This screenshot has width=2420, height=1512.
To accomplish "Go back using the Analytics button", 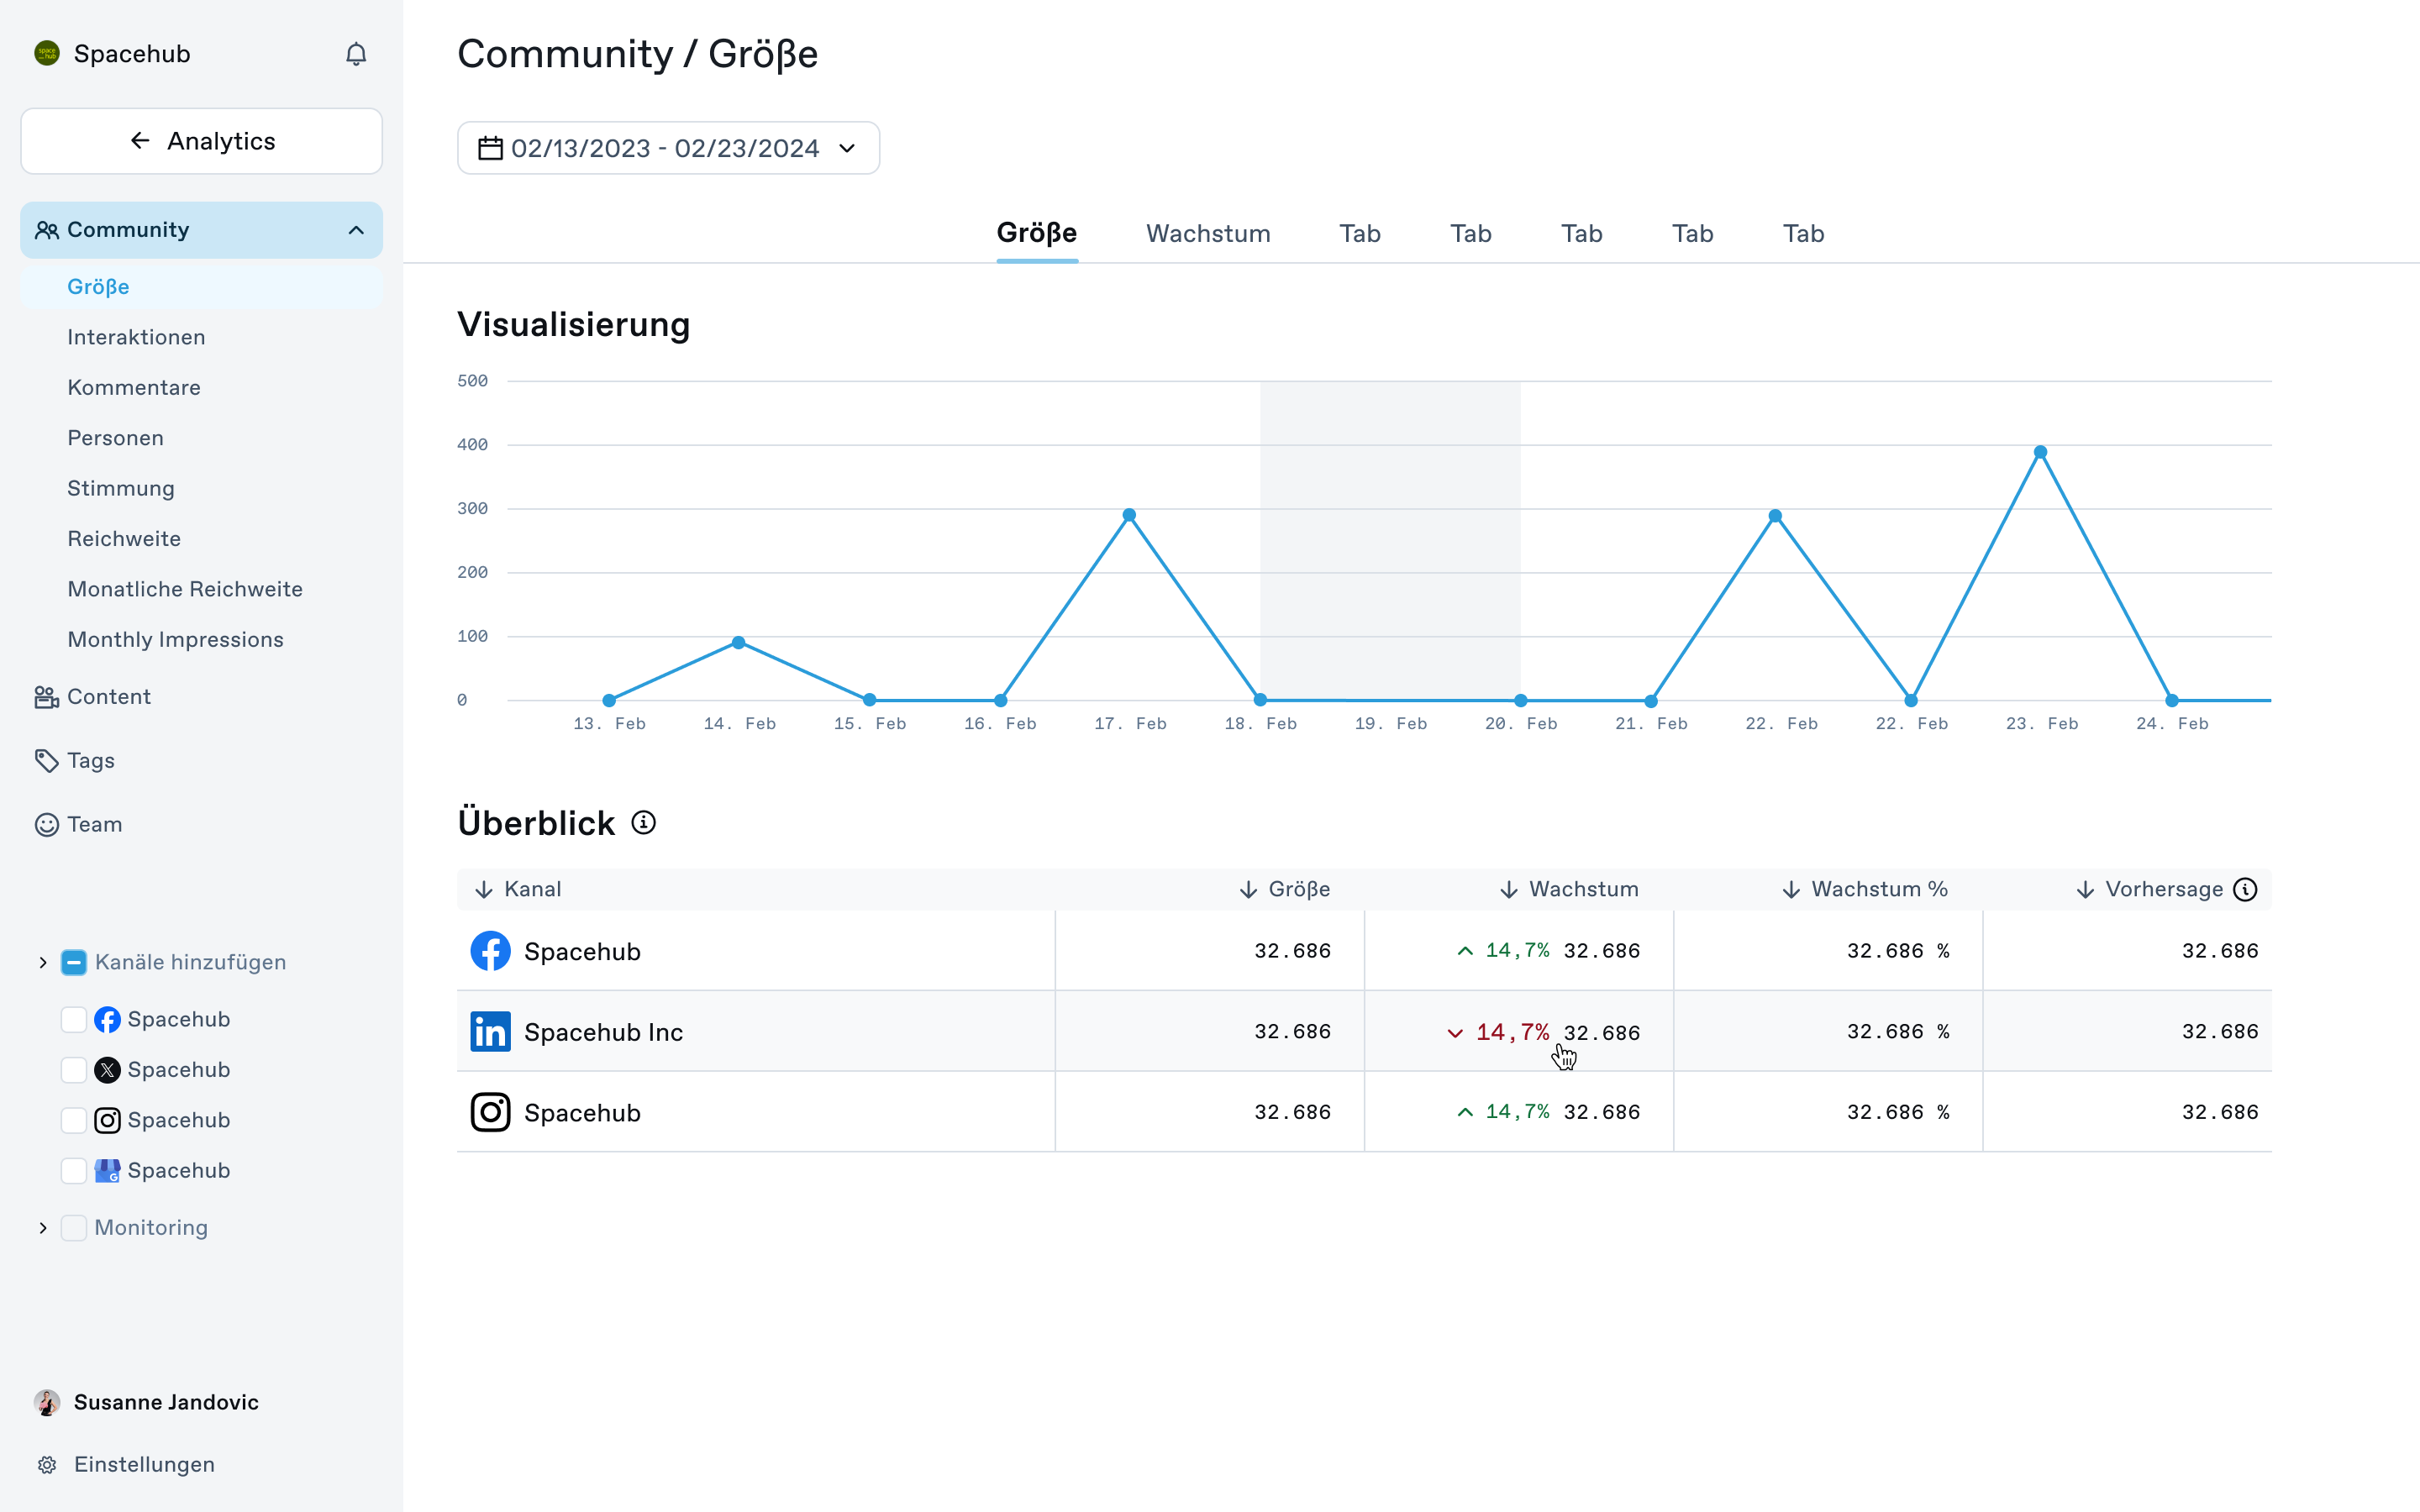I will point(201,141).
